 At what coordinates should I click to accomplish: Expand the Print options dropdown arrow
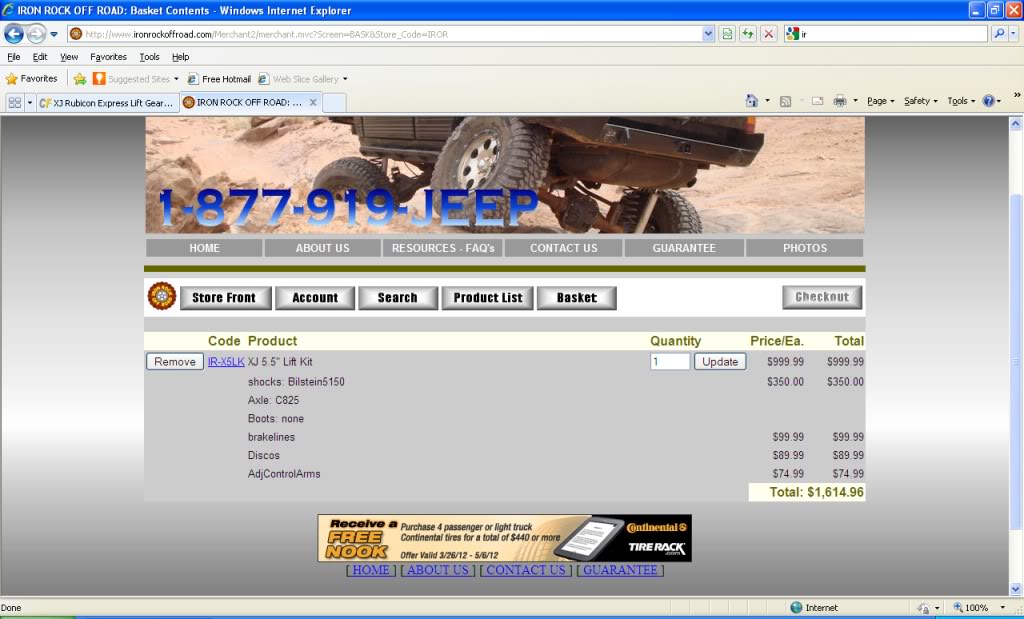tap(855, 101)
